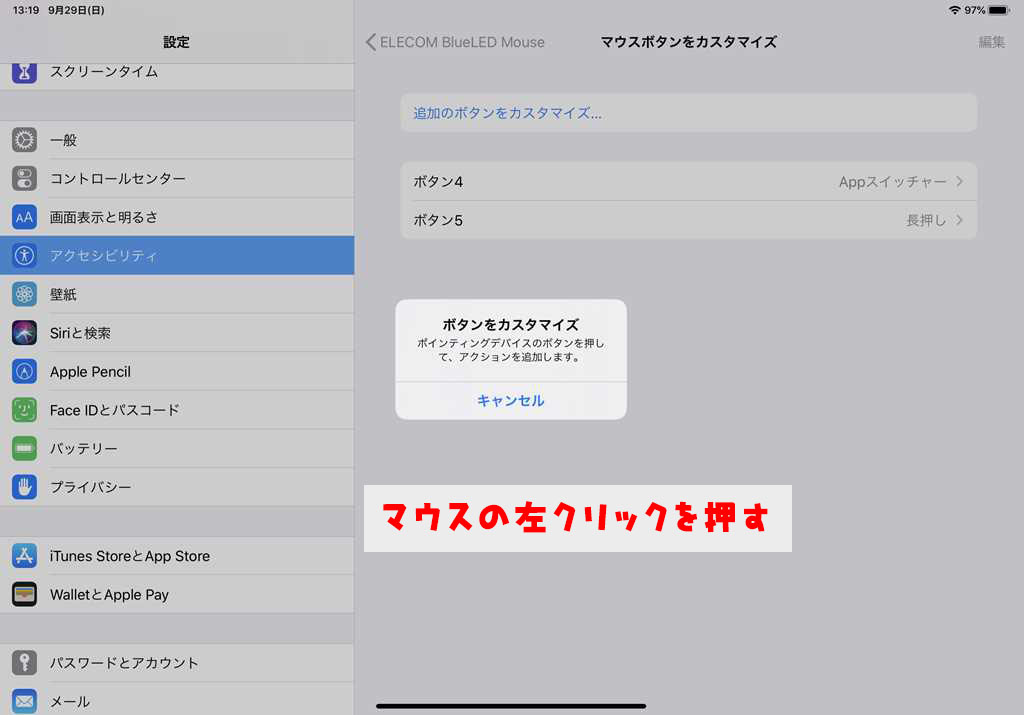Tap the battery indicator in status bar
The image size is (1024, 715).
(999, 10)
